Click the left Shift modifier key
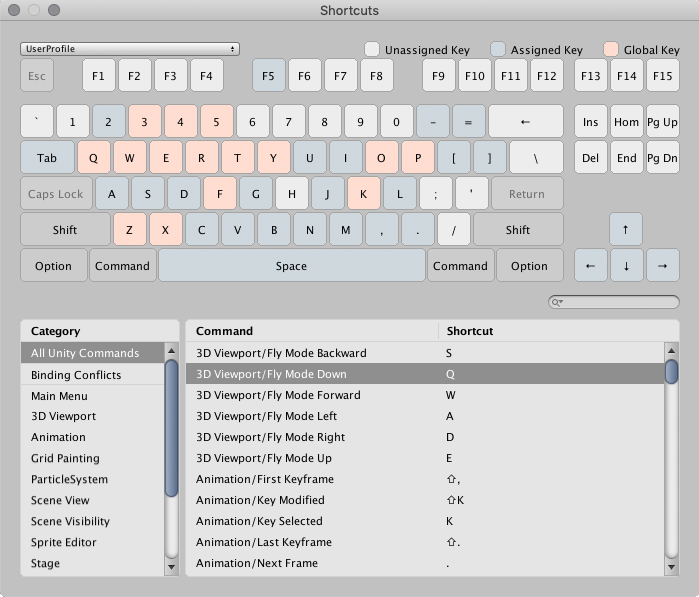 click(65, 230)
